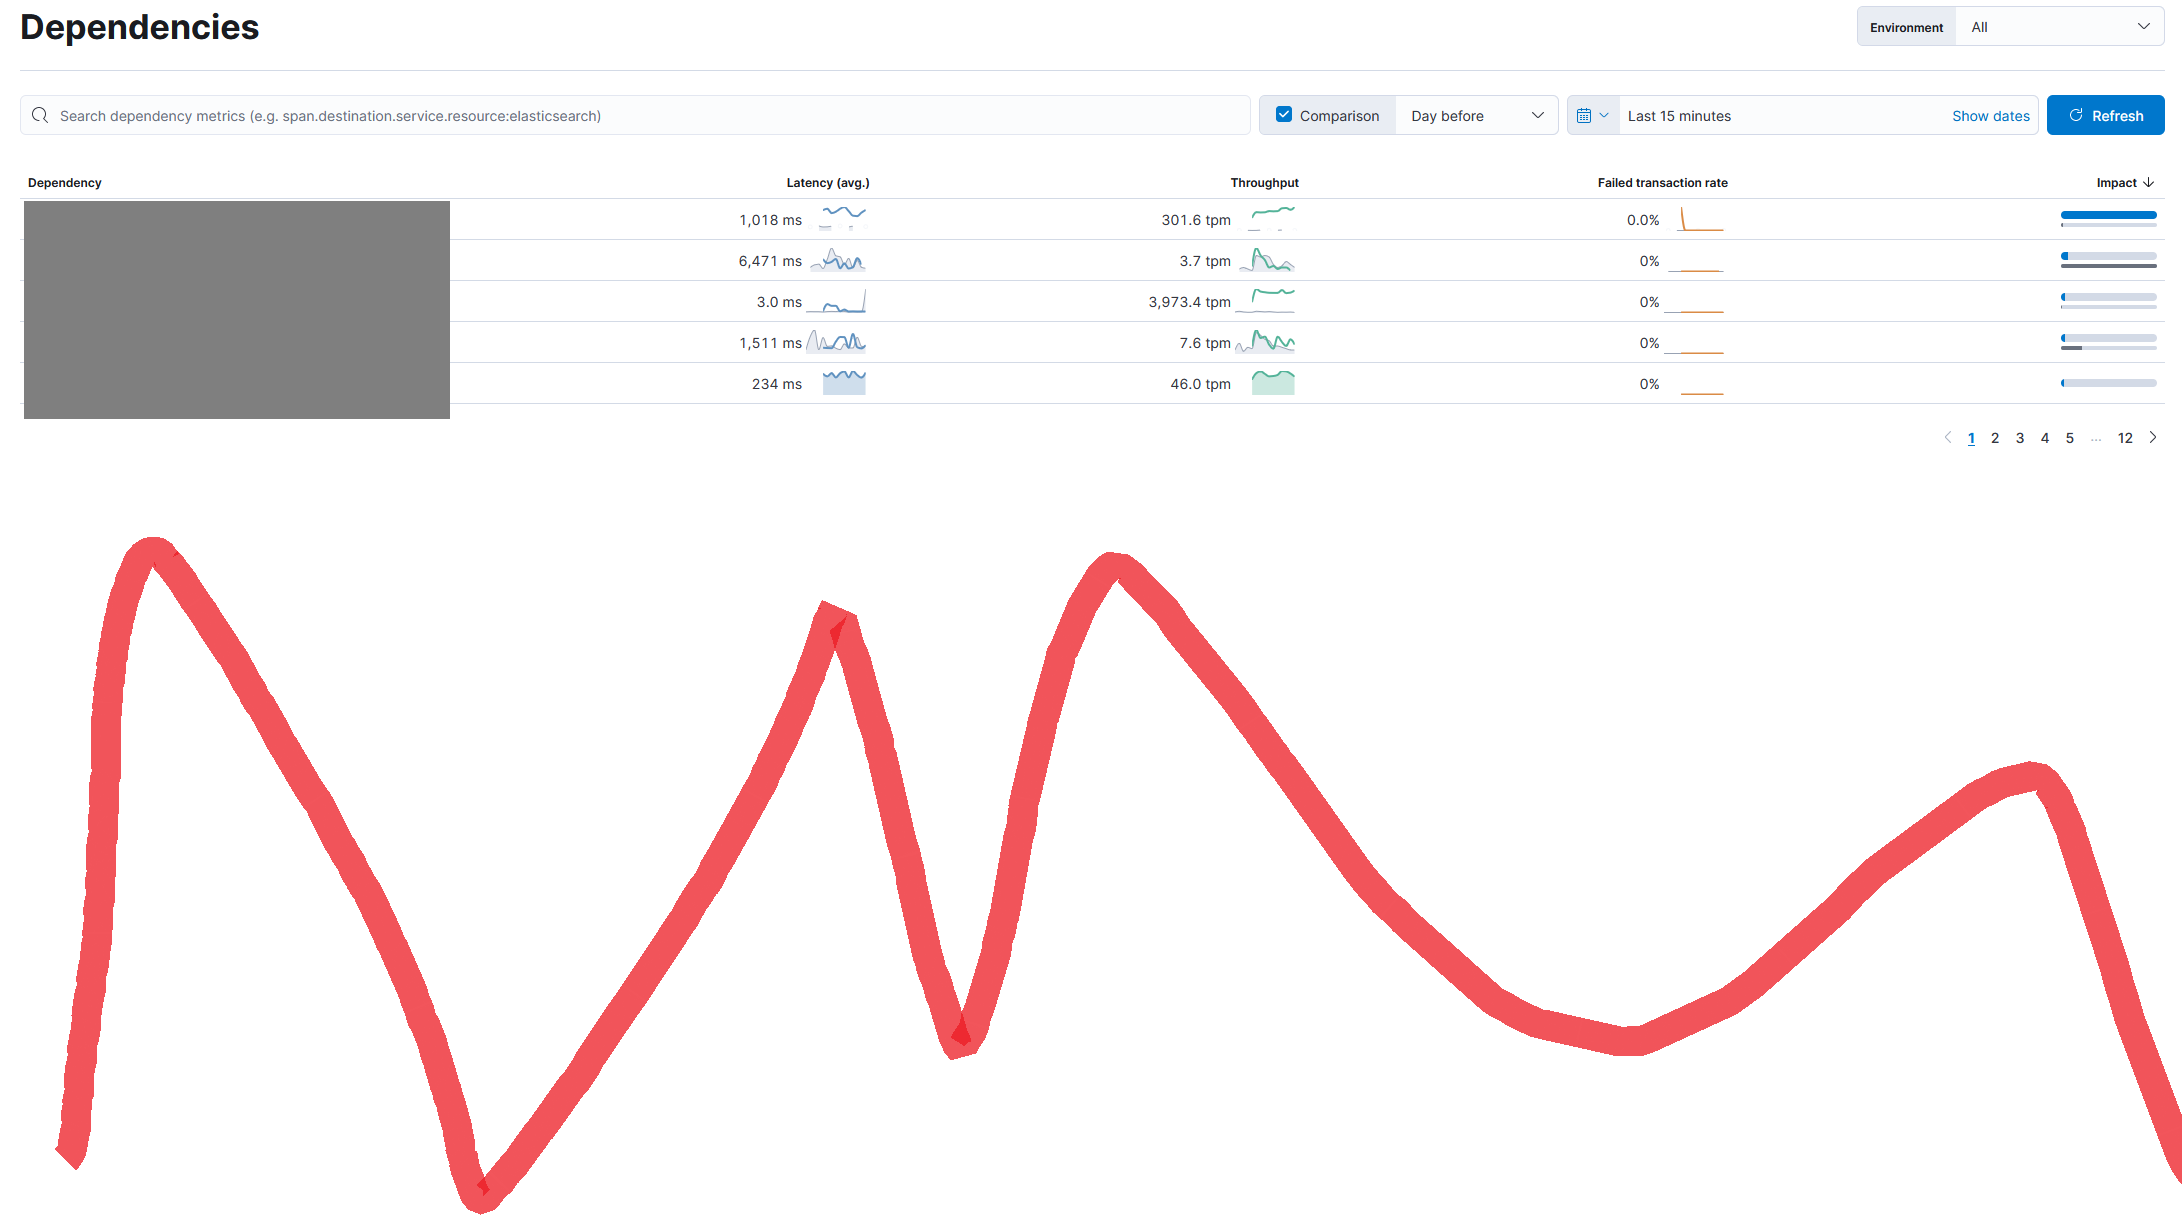Image resolution: width=2182 pixels, height=1225 pixels.
Task: Go to previous page arrow
Action: [x=1948, y=437]
